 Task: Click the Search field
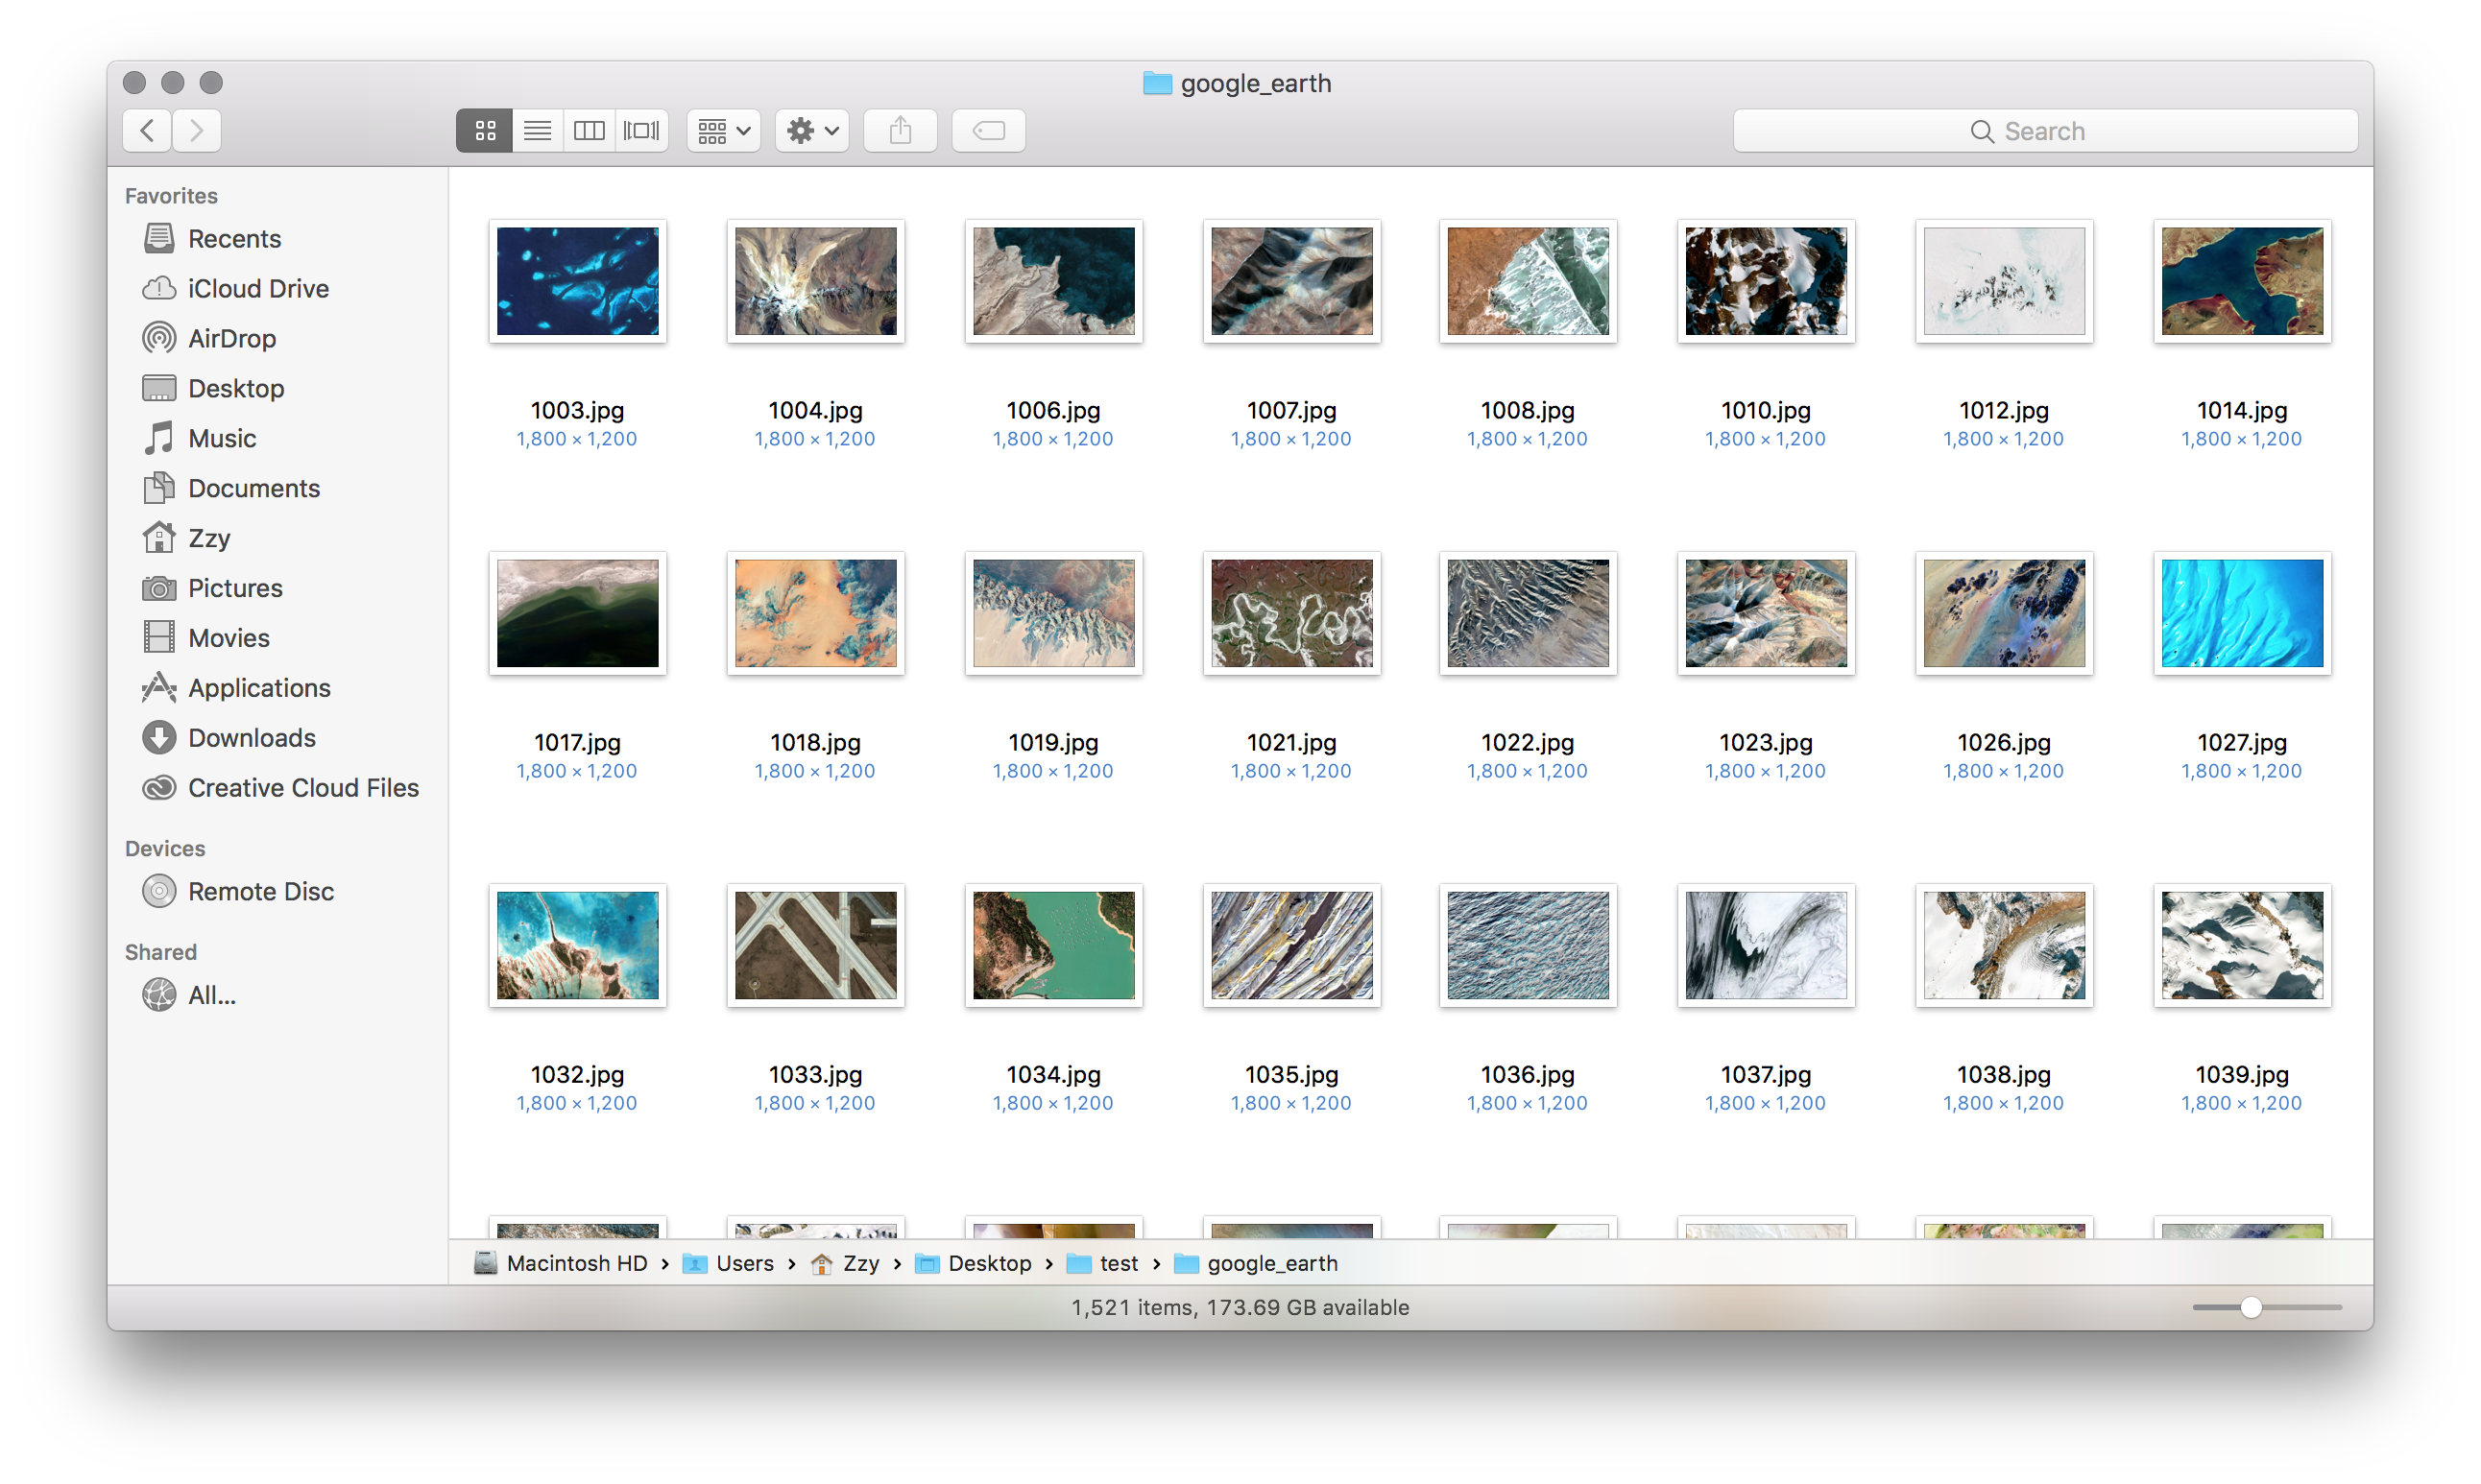tap(2045, 131)
